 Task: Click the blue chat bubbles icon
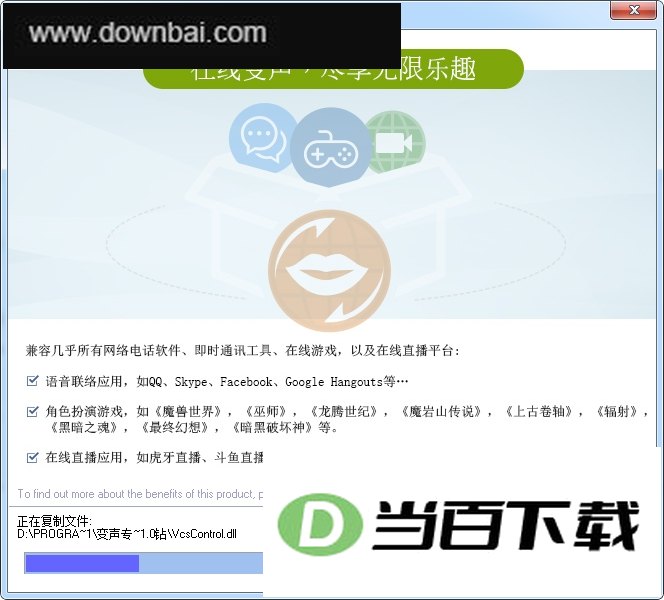point(261,138)
